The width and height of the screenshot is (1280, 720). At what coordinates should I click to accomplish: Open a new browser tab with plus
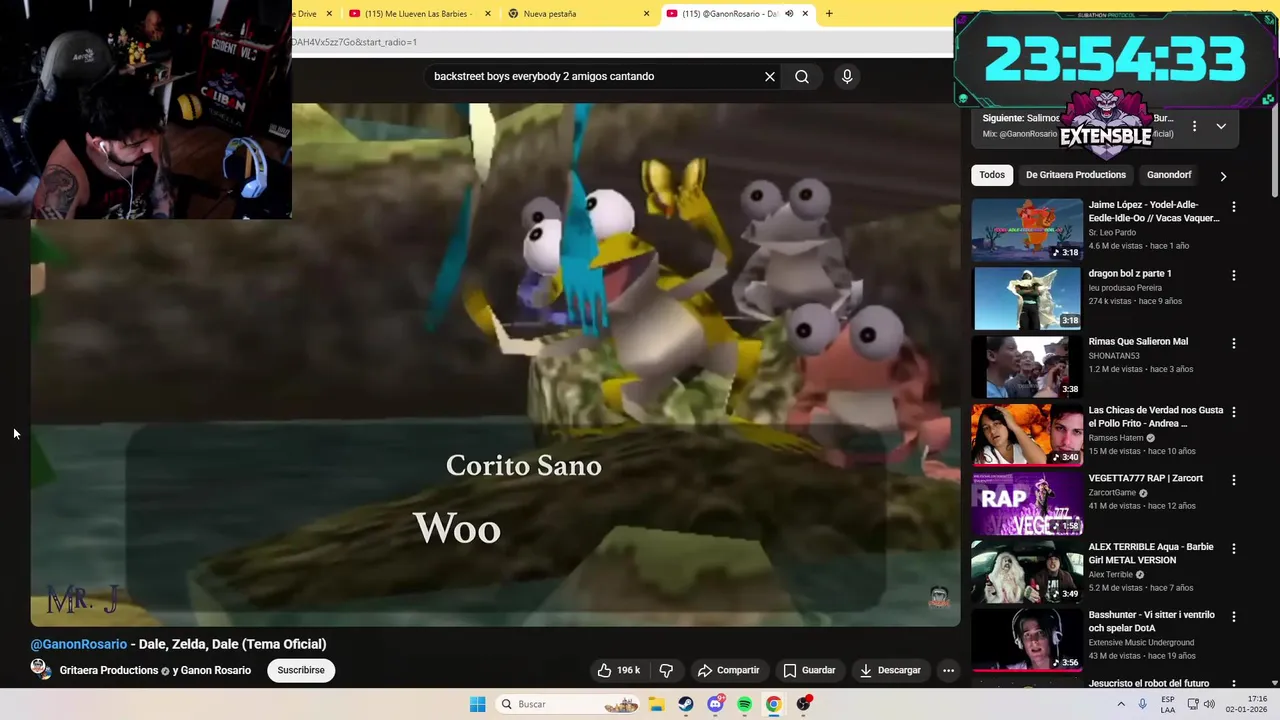(x=829, y=13)
